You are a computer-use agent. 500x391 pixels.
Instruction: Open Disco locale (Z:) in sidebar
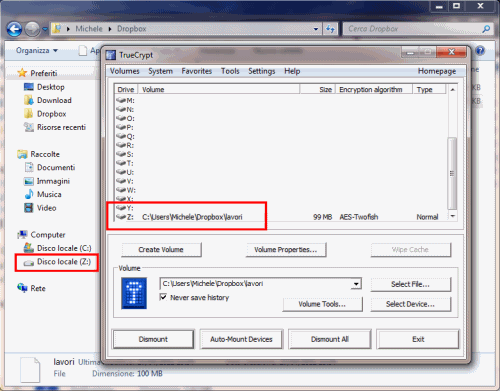click(57, 262)
